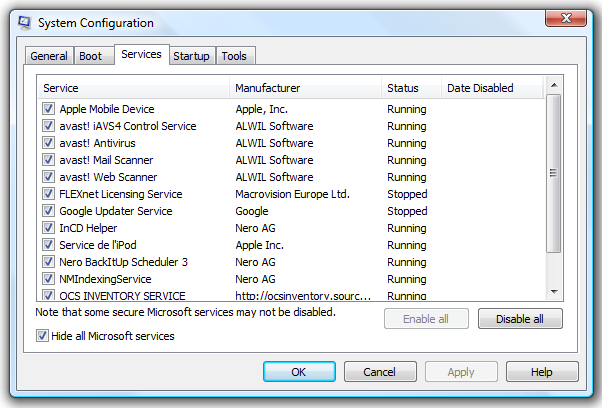Click ALWIL Software beside avast! Antivirus
The height and width of the screenshot is (408, 602).
(x=274, y=143)
